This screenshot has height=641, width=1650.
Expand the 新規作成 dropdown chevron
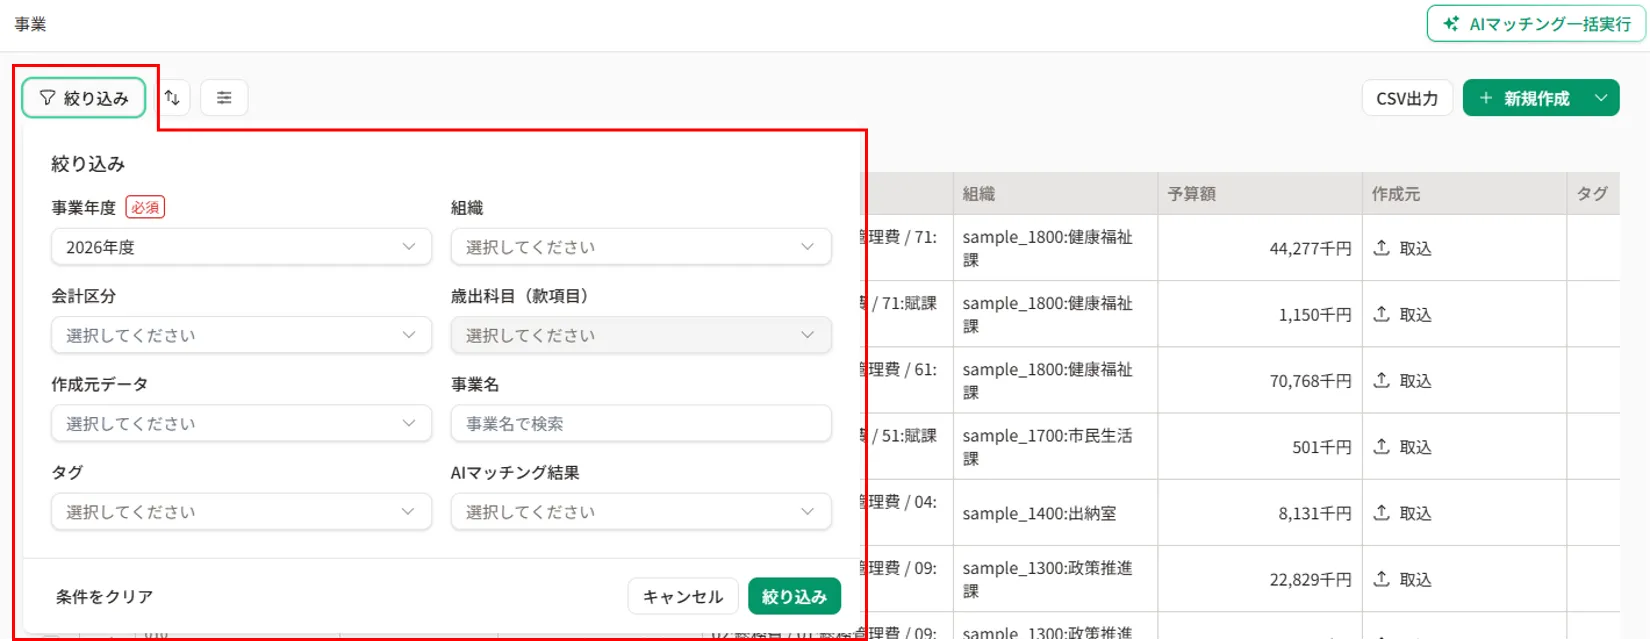coord(1602,98)
